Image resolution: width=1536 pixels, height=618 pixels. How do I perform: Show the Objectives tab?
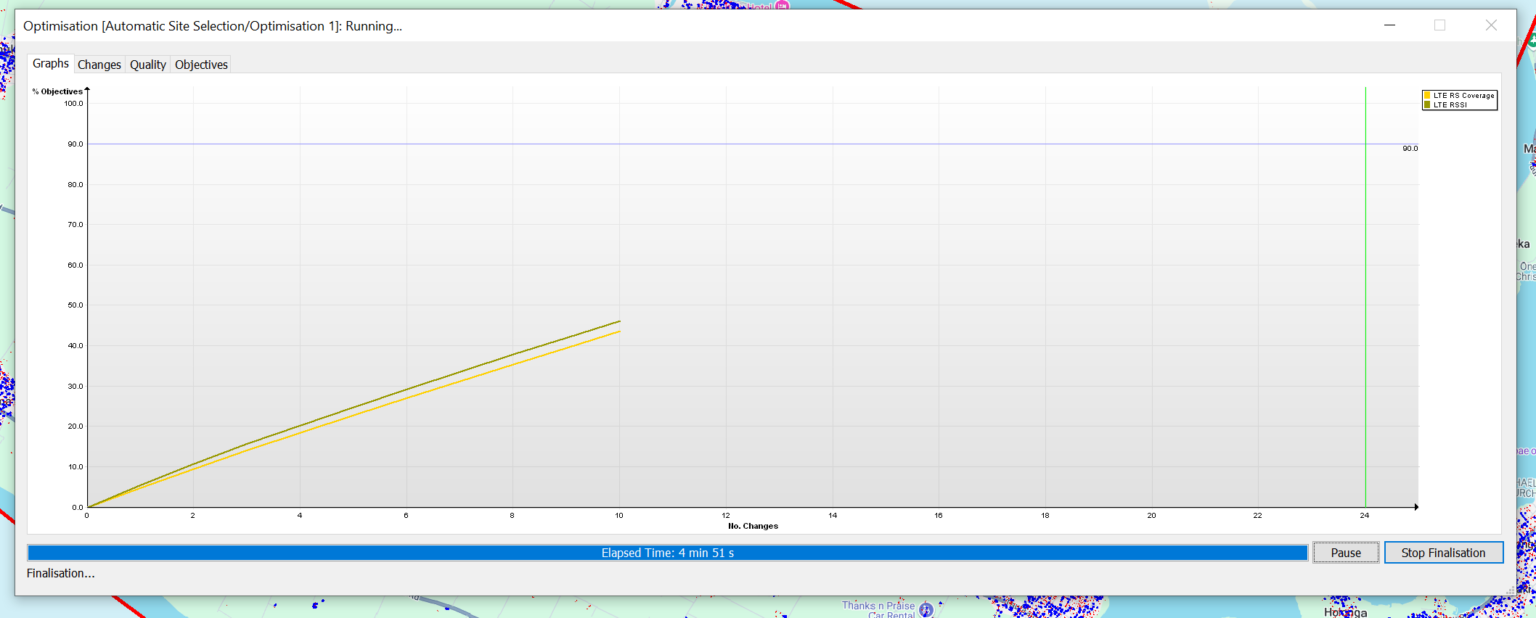tap(201, 65)
